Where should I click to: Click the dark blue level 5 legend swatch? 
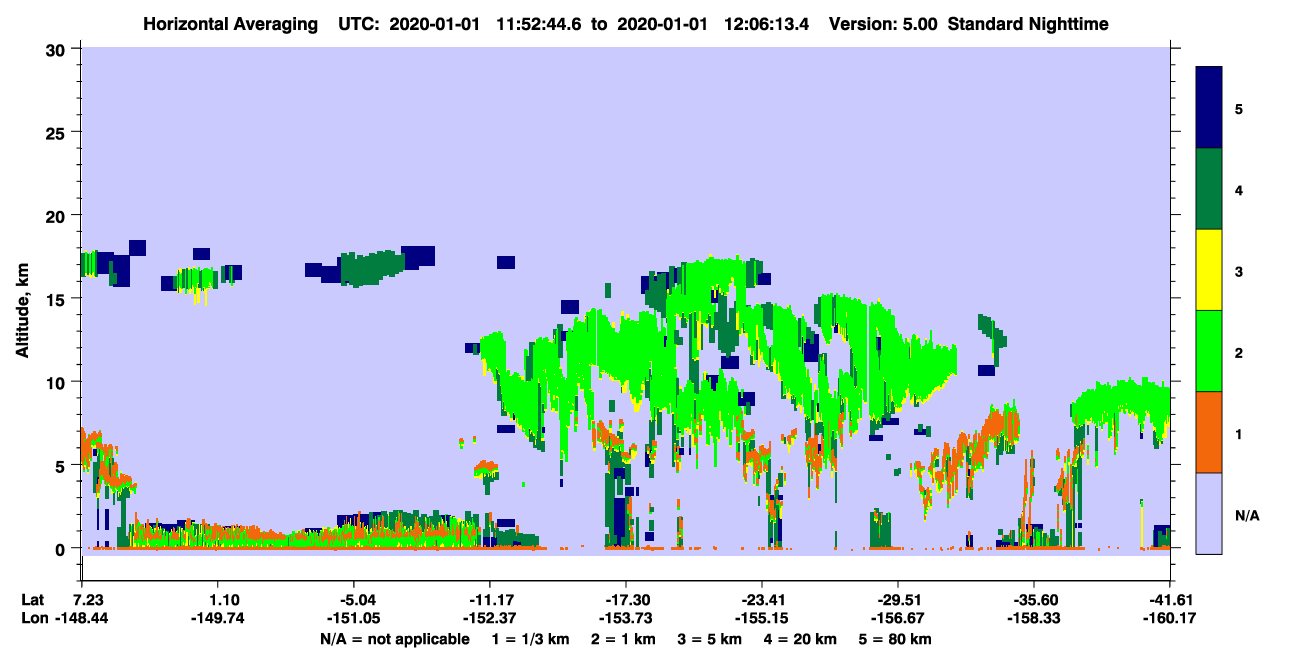(x=1209, y=108)
